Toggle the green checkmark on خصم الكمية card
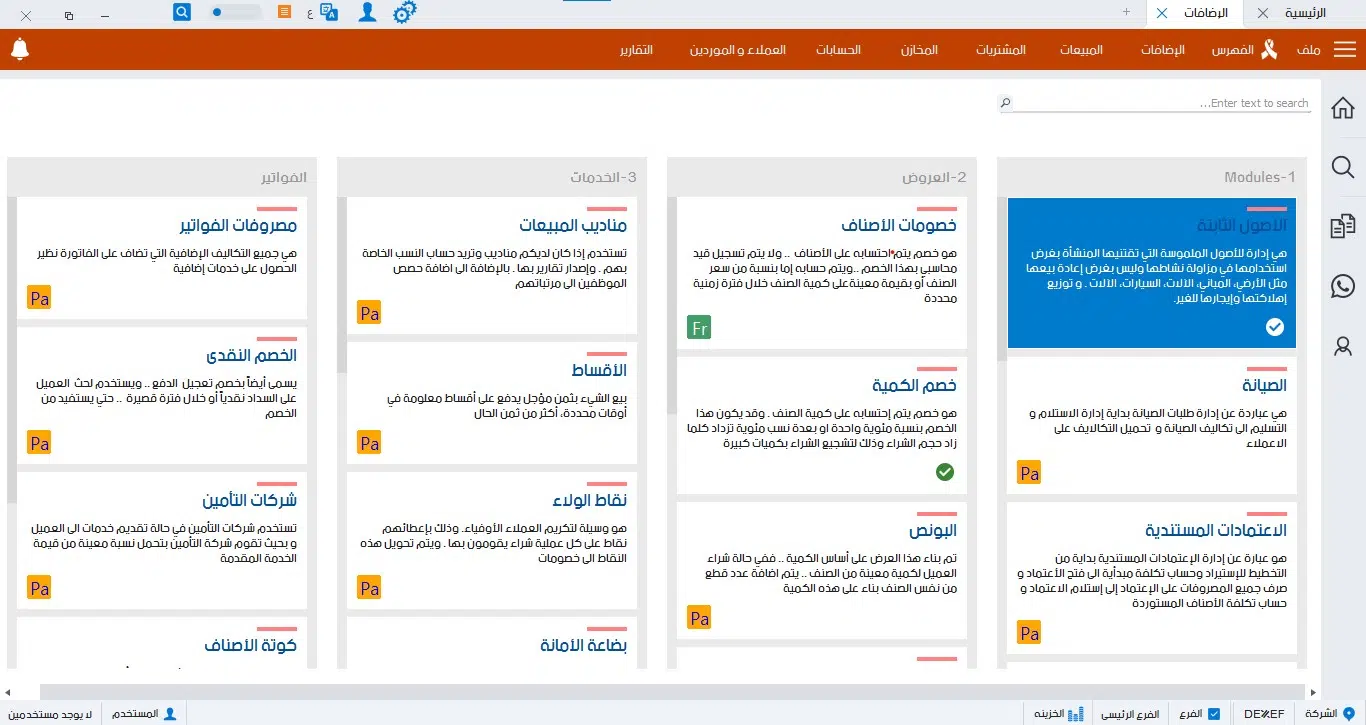Screen dimensions: 1366x725 (x=945, y=472)
